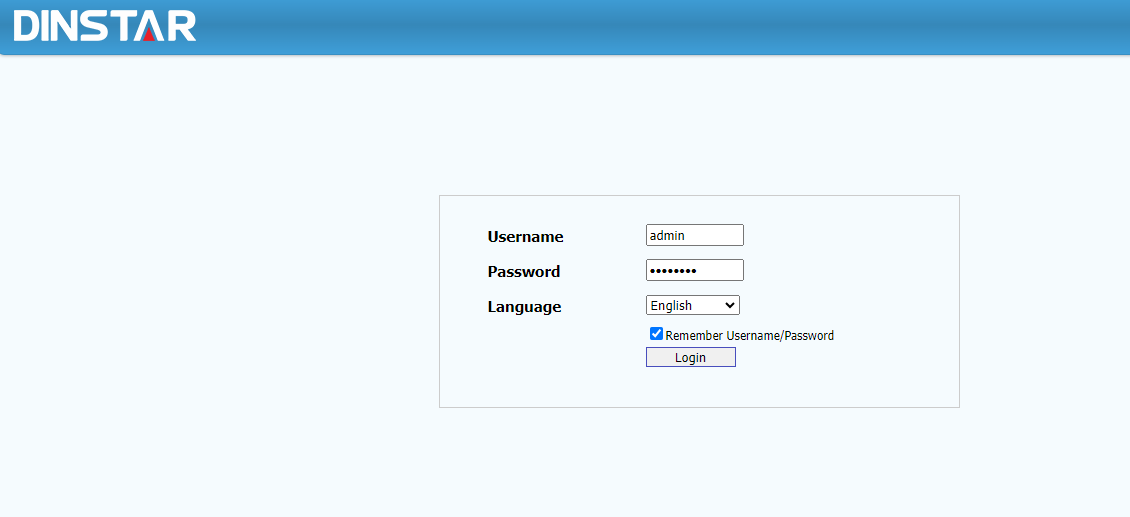Click the Login button
The image size is (1130, 517).
690,357
